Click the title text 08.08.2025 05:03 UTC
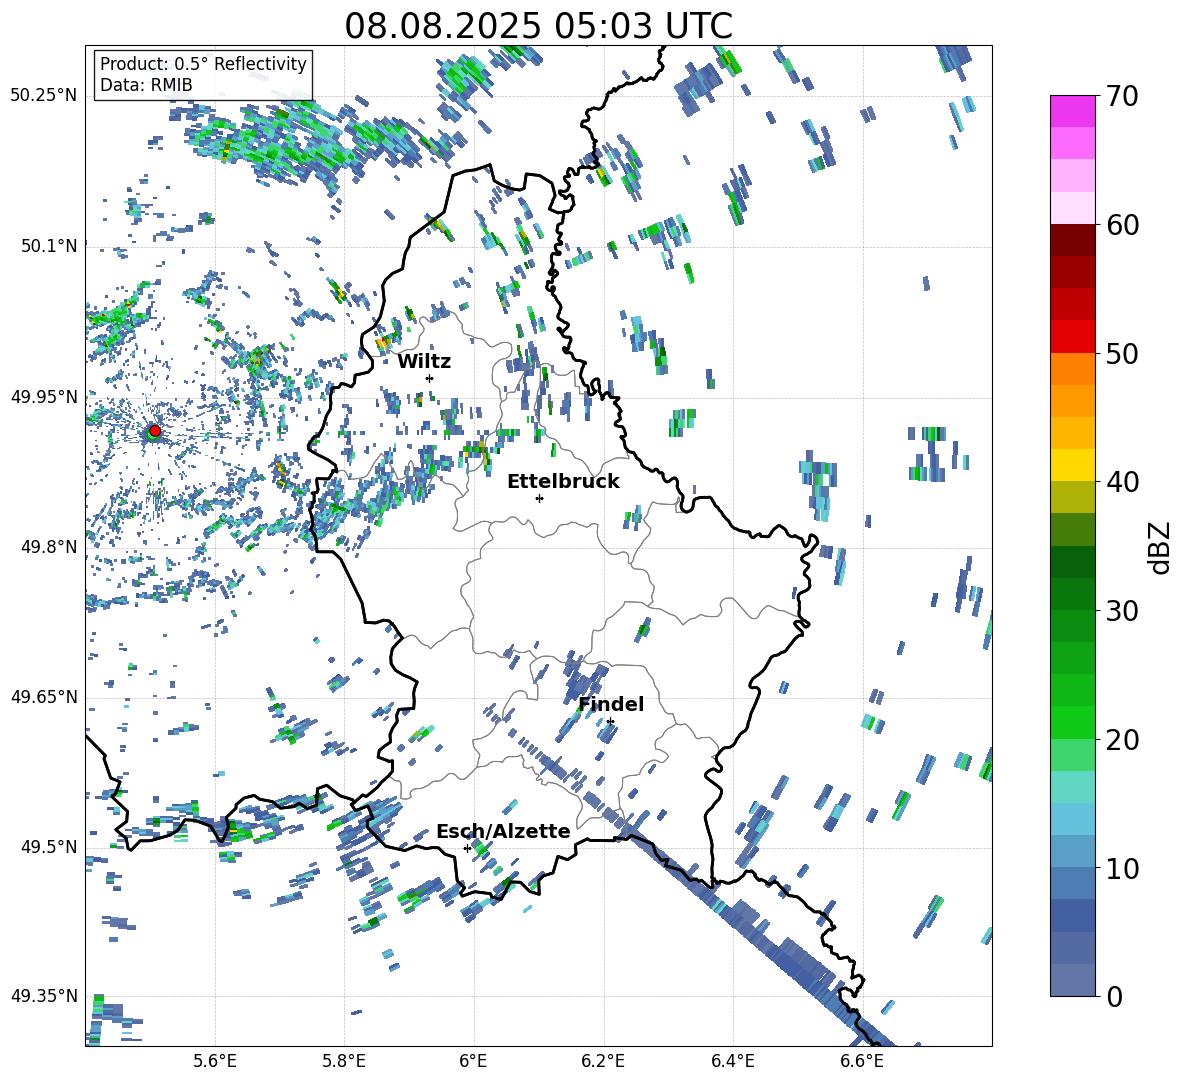 click(538, 26)
